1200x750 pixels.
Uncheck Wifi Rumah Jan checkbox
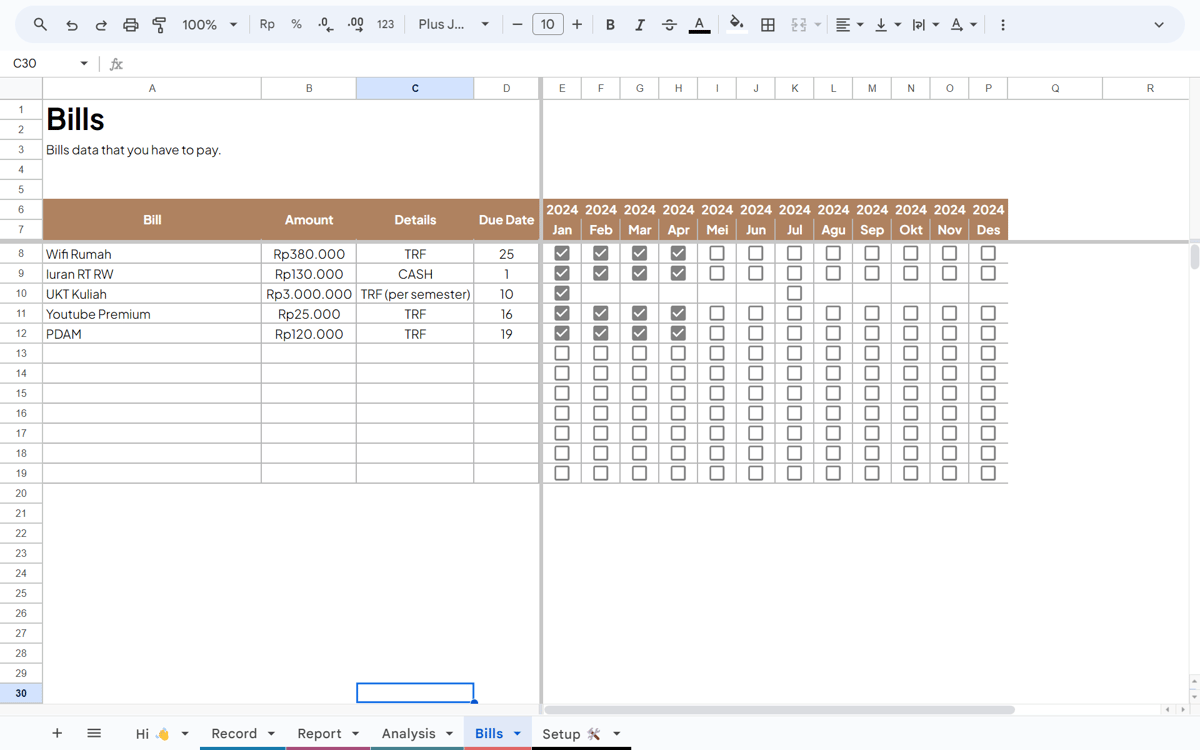click(562, 254)
